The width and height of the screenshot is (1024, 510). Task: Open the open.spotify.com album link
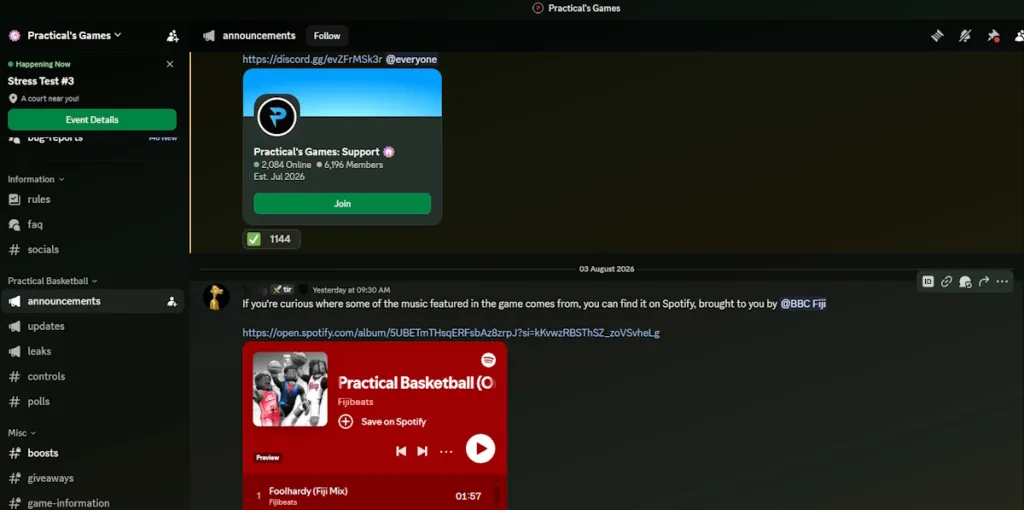451,333
